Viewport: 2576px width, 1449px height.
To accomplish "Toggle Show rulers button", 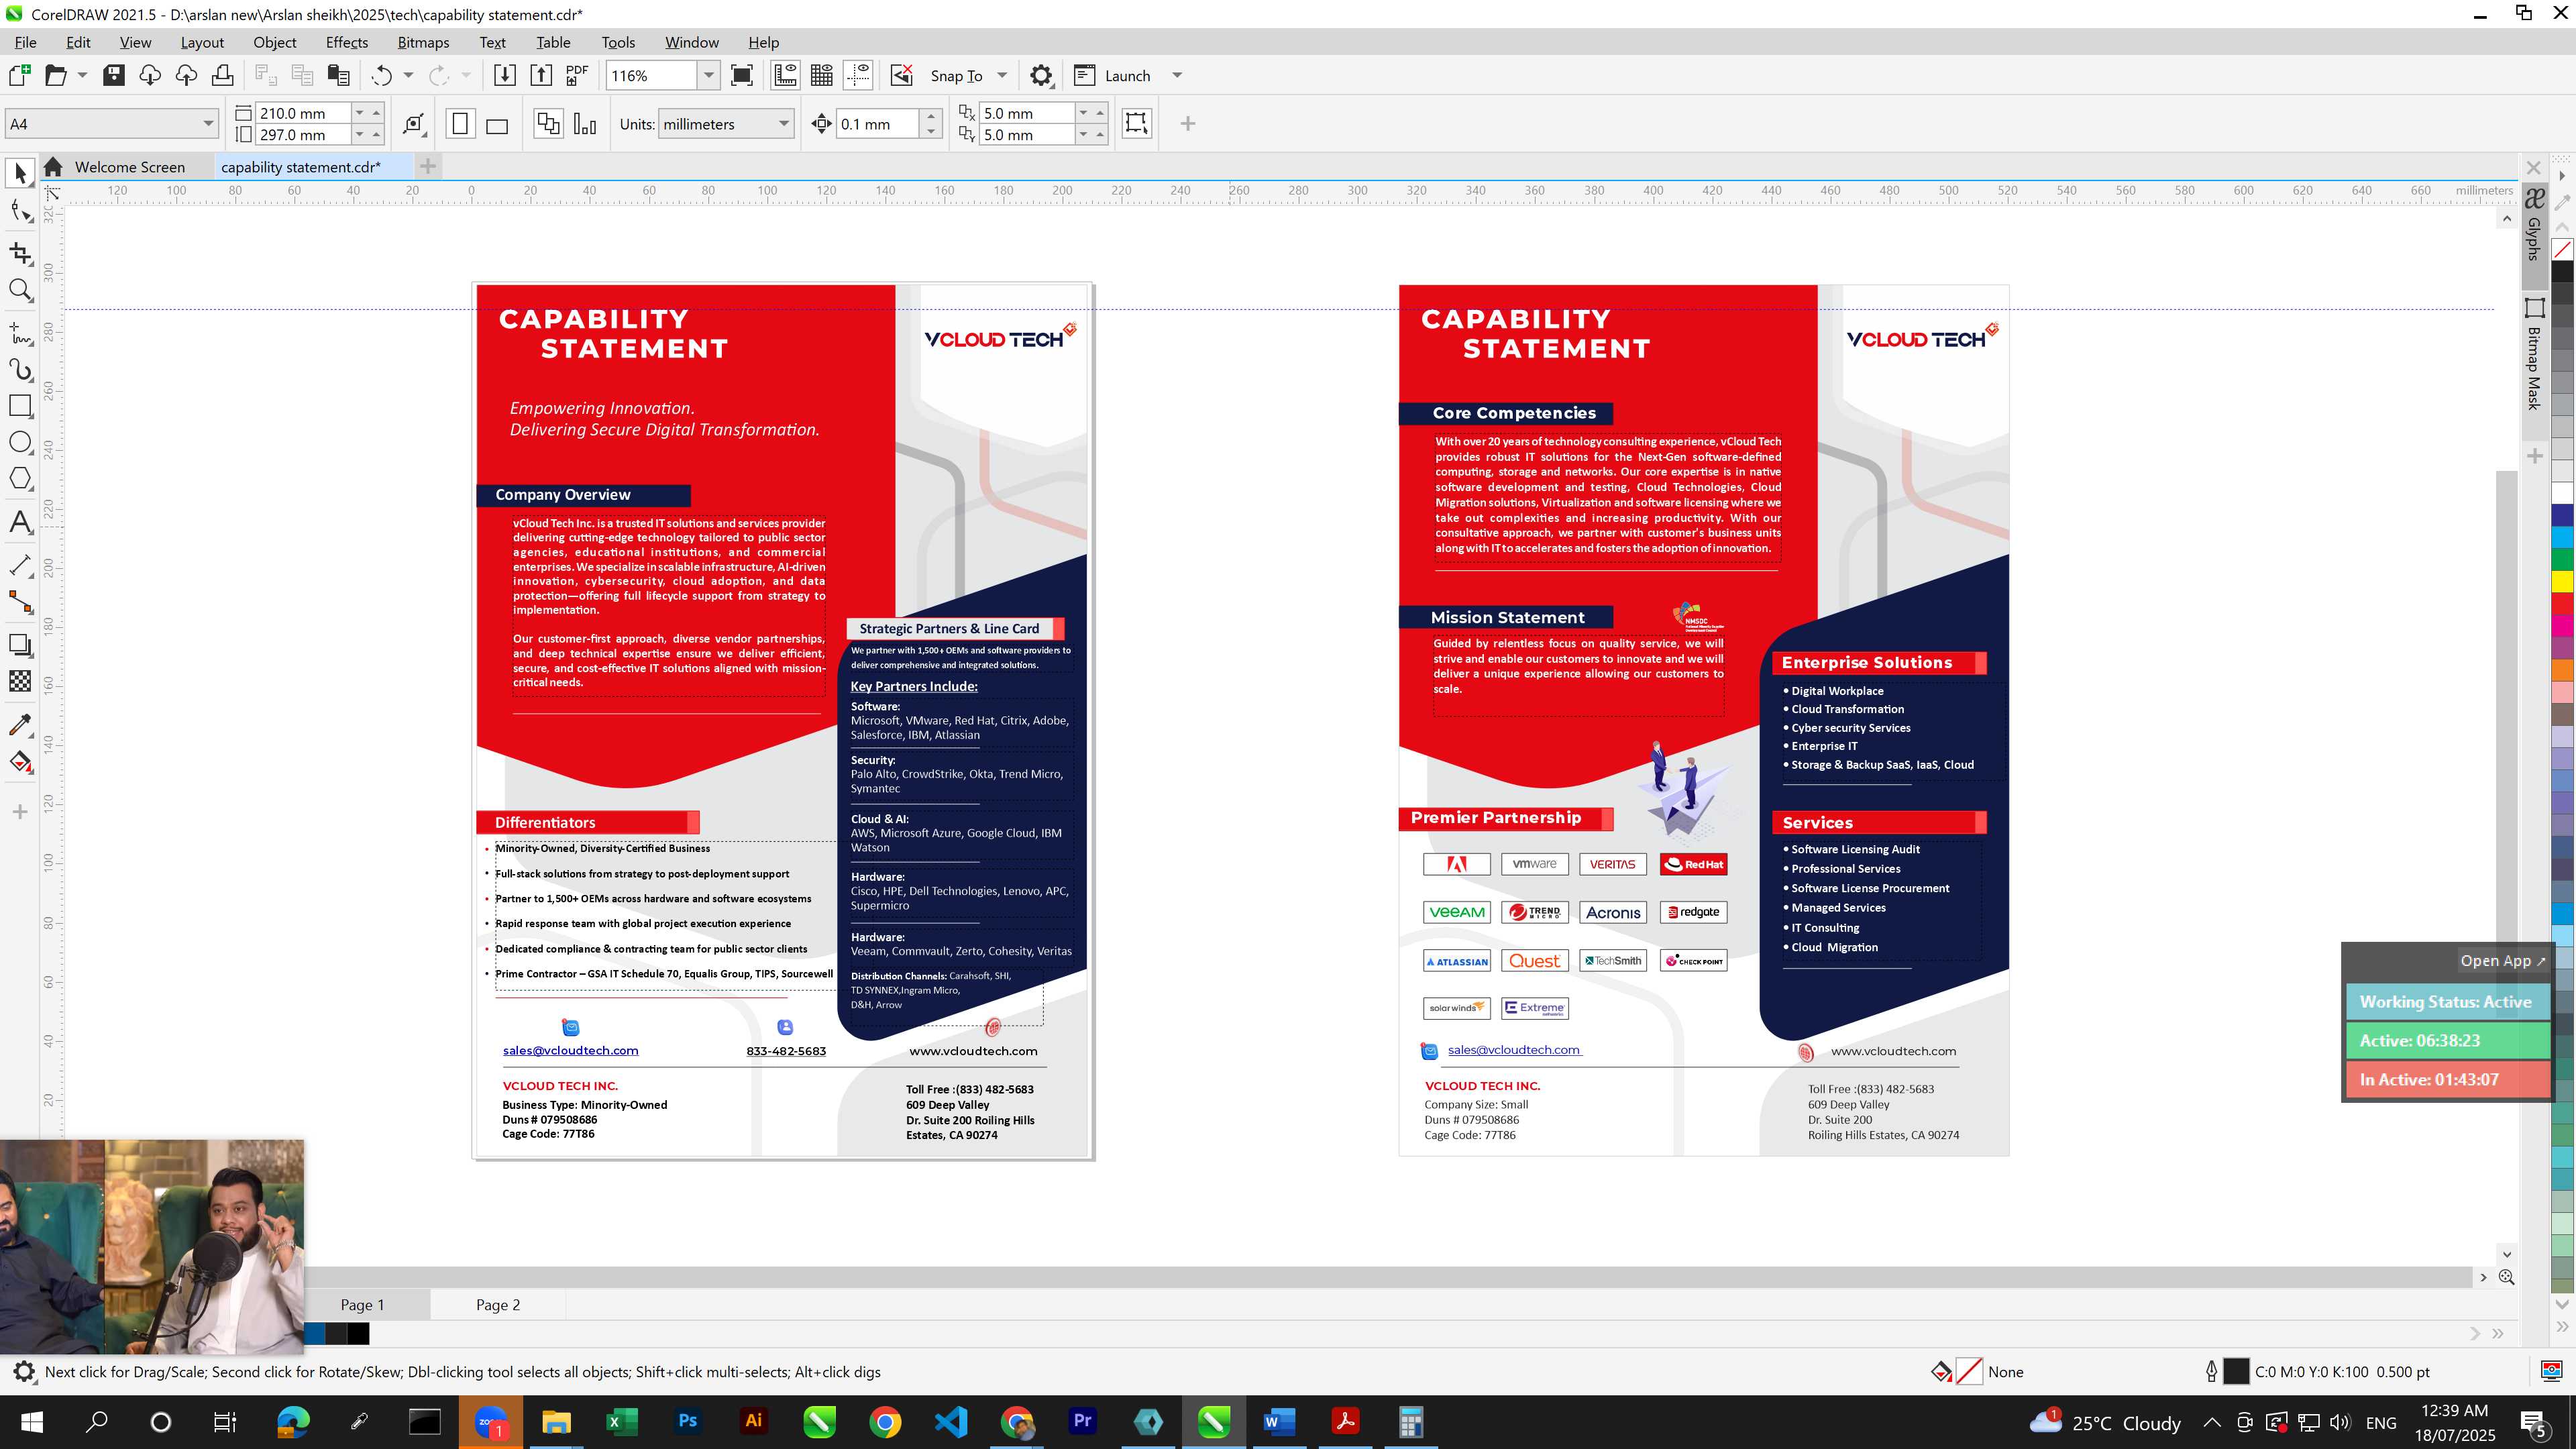I will coord(786,76).
